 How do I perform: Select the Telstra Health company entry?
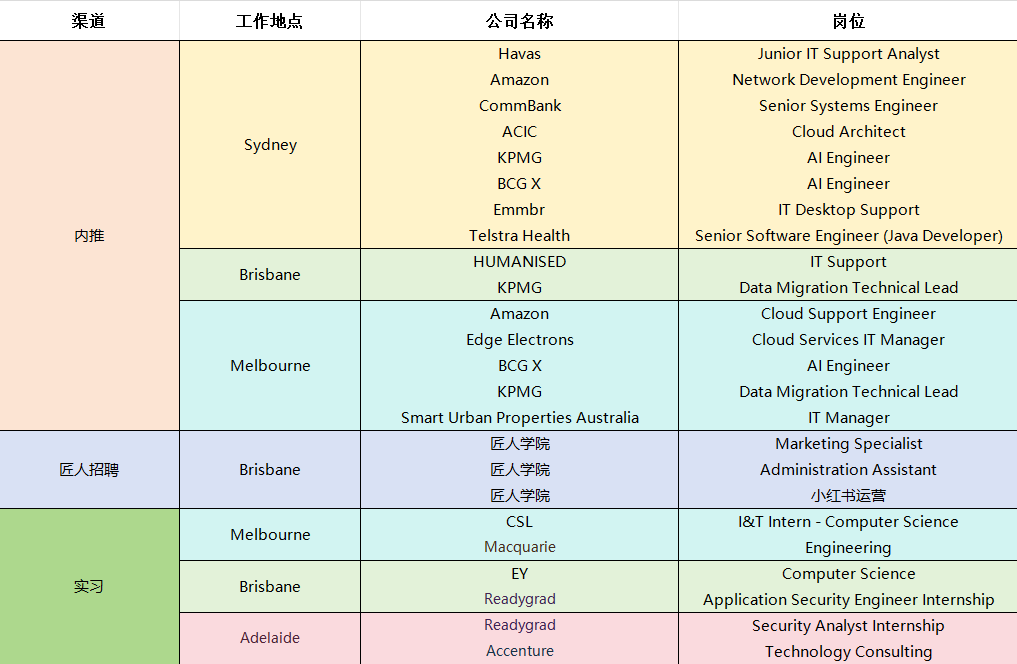[x=520, y=235]
